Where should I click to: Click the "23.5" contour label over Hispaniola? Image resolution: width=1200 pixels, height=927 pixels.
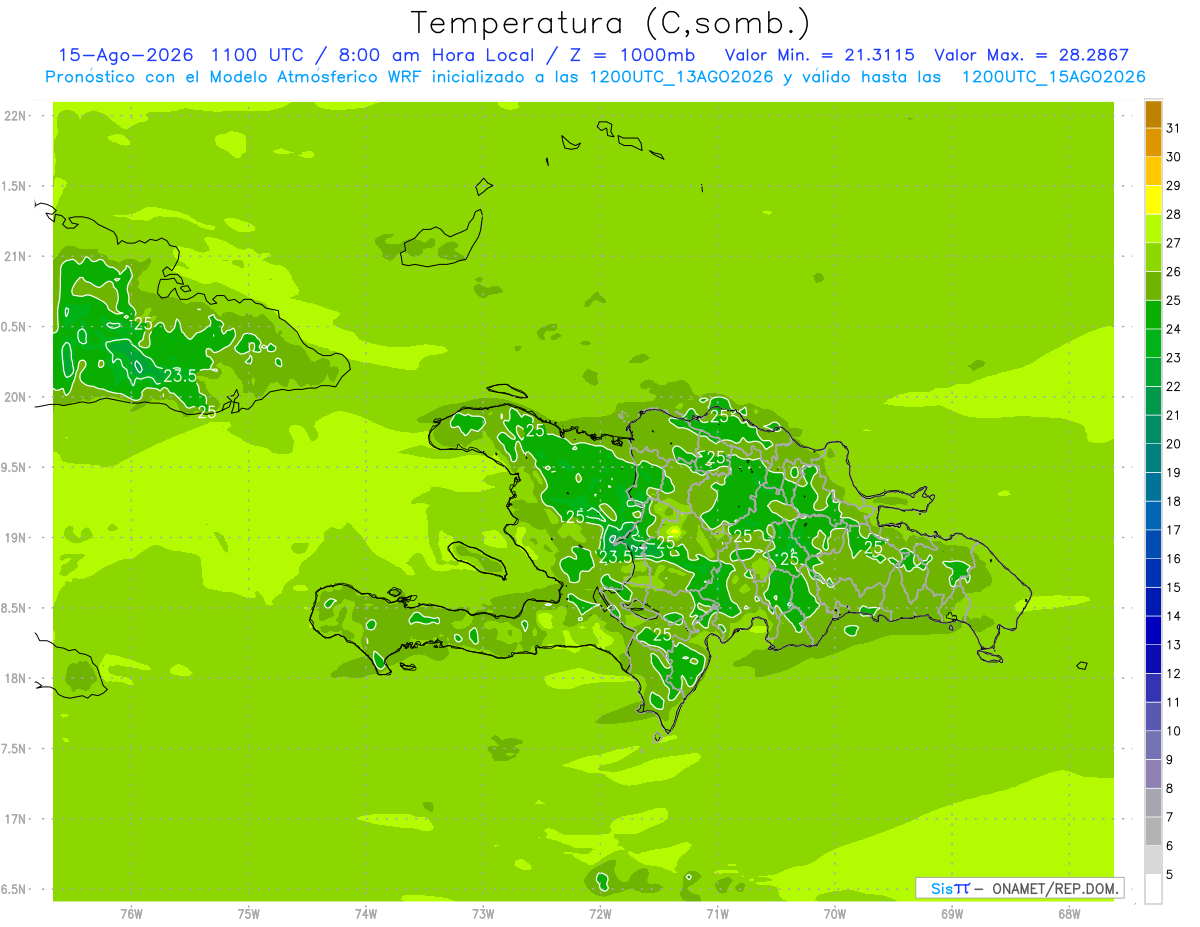[x=615, y=557]
